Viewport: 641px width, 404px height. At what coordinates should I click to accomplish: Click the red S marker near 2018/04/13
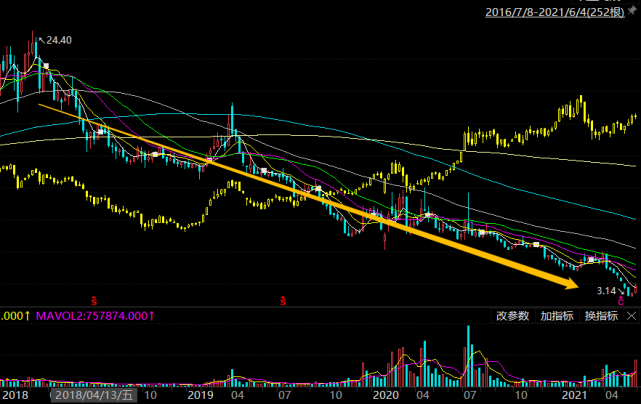click(x=94, y=301)
